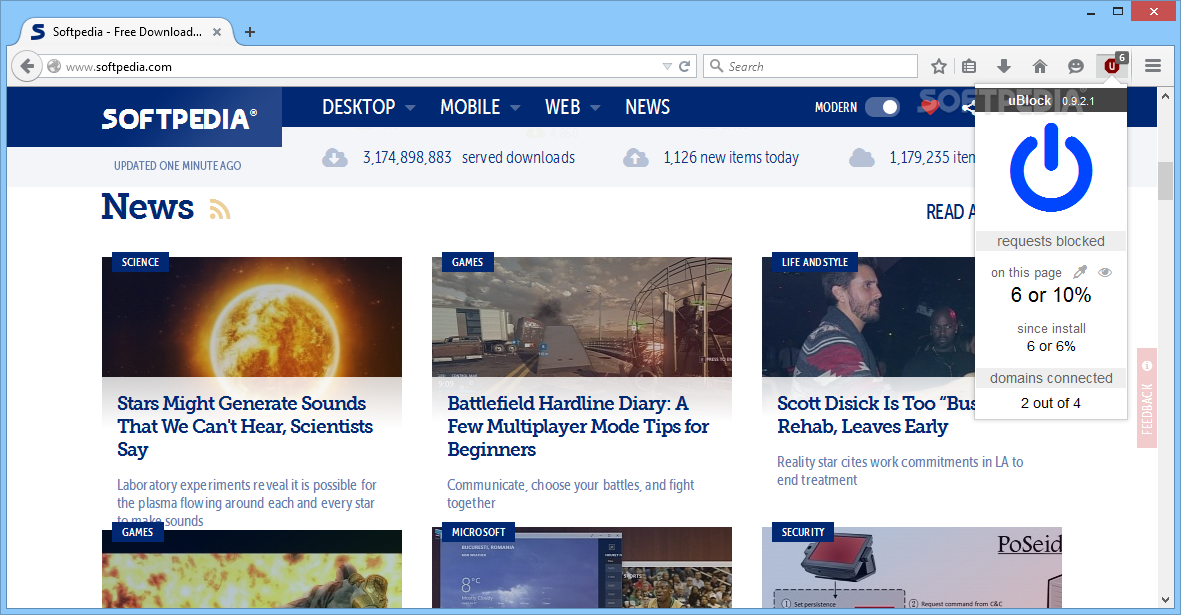Image resolution: width=1181 pixels, height=615 pixels.
Task: Click the News heading
Action: click(148, 206)
